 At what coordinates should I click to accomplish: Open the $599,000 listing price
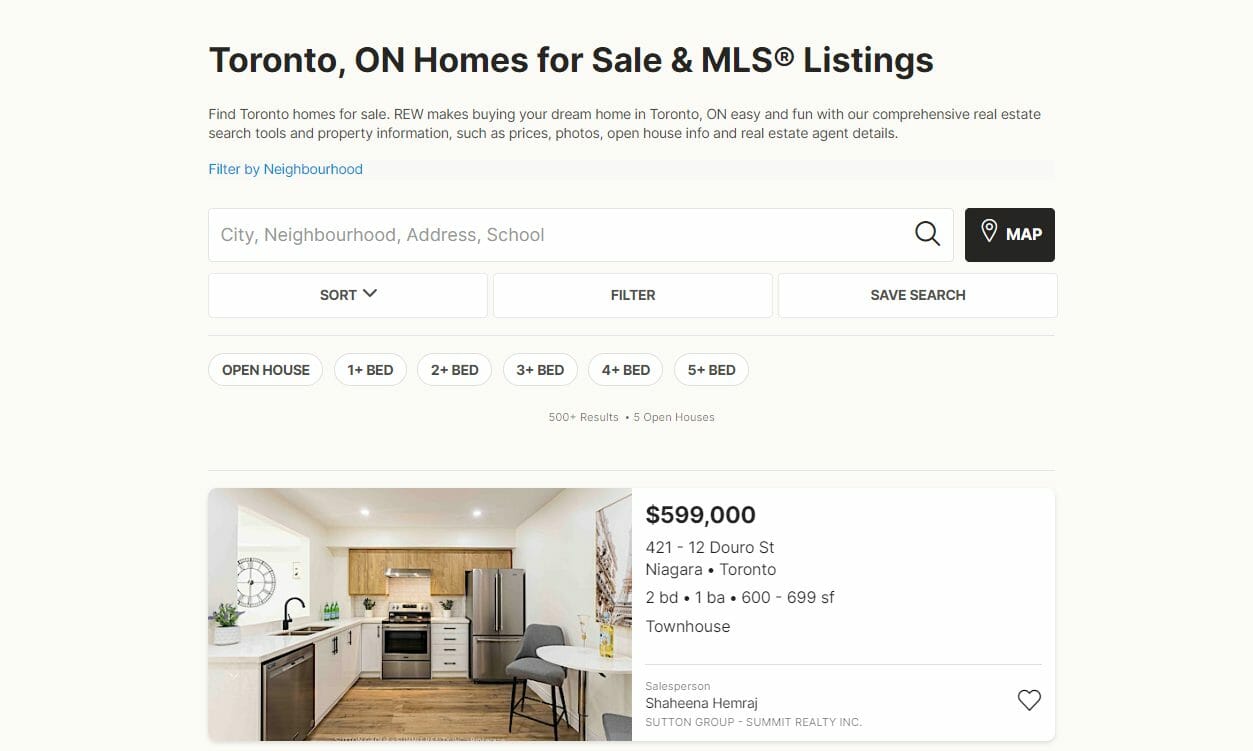(700, 515)
